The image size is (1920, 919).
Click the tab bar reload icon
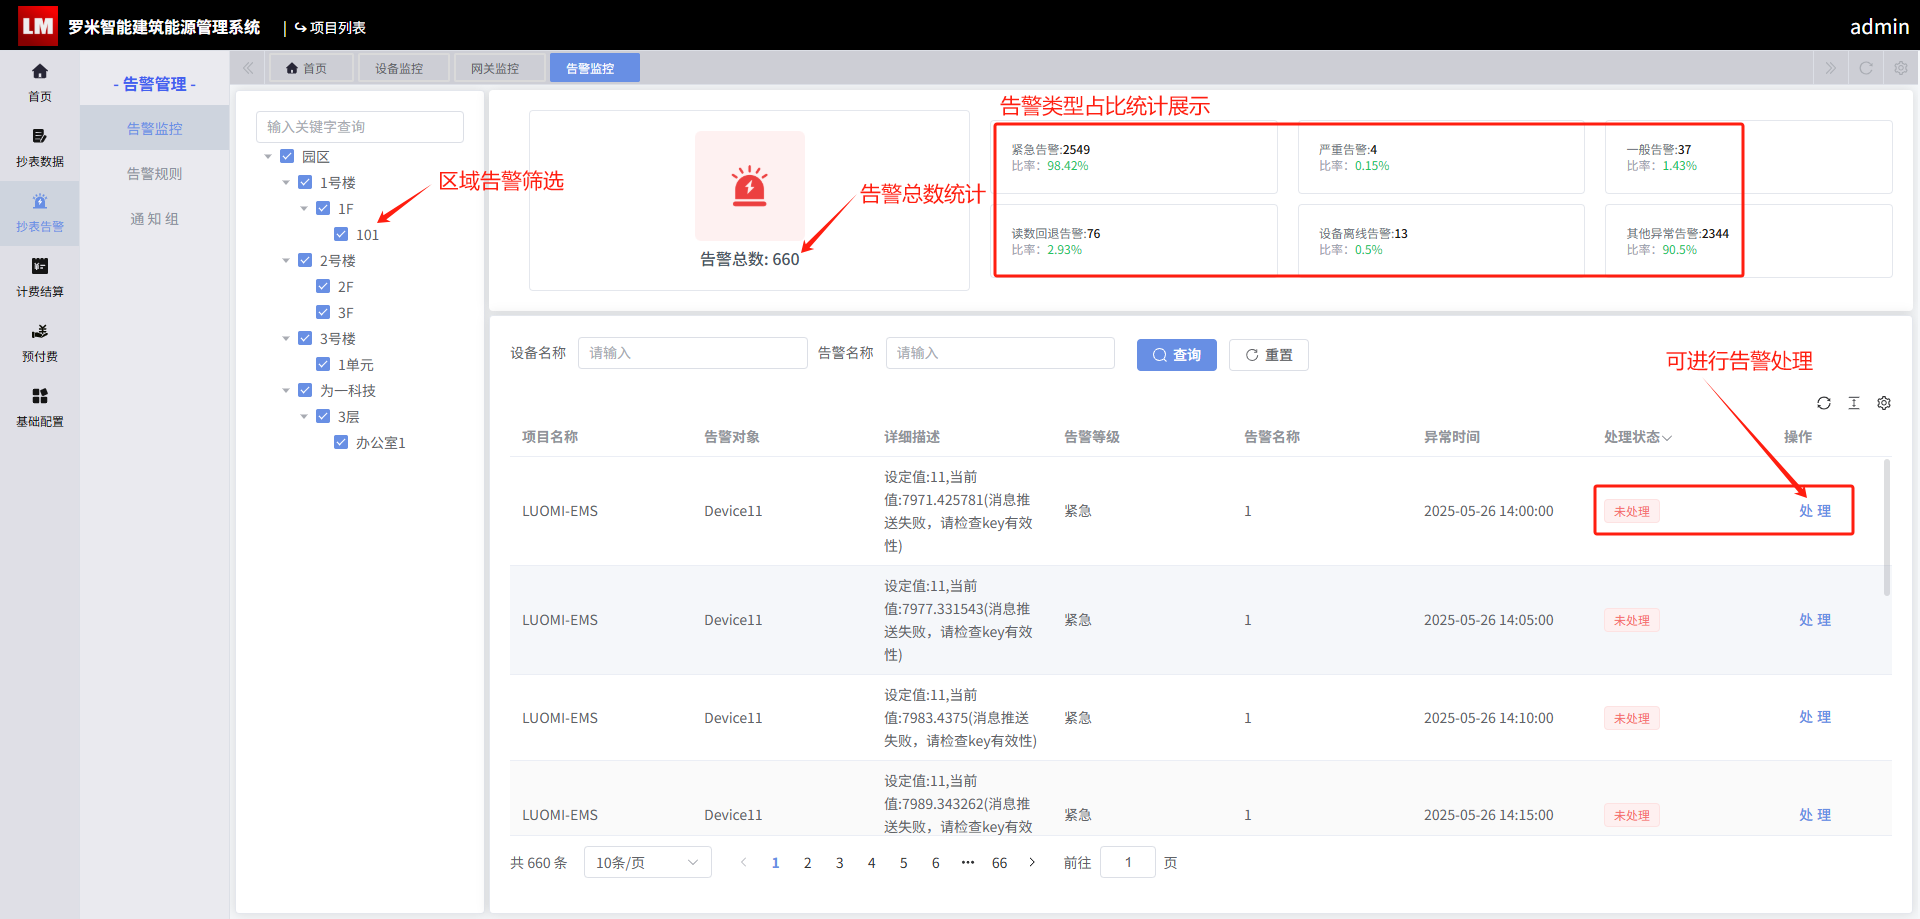click(1866, 68)
